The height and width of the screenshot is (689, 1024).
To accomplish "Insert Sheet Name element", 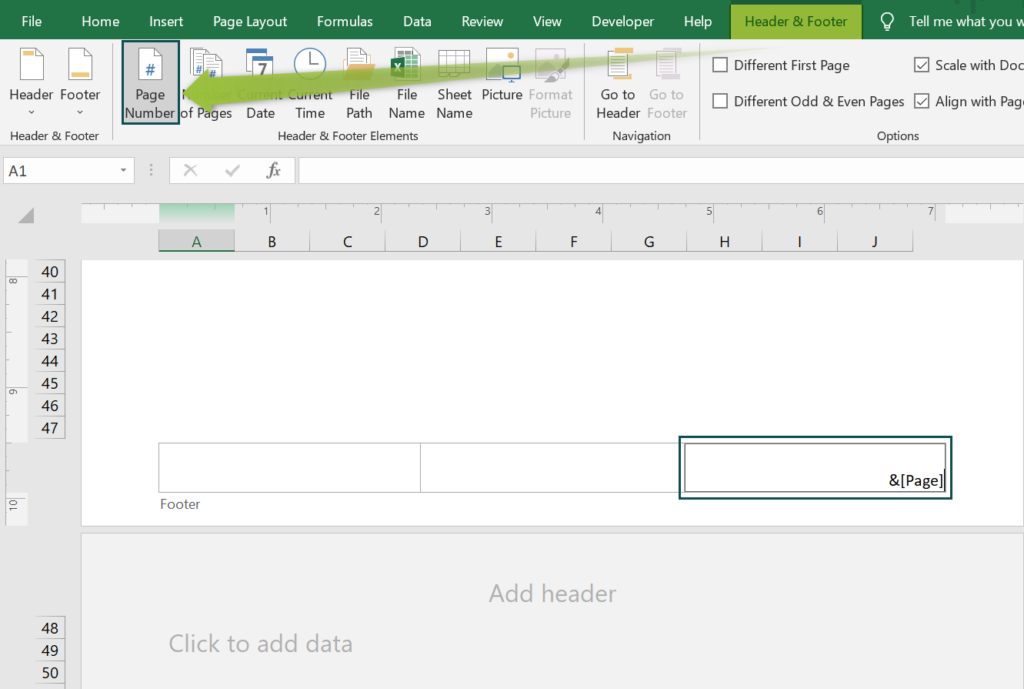I will [454, 83].
